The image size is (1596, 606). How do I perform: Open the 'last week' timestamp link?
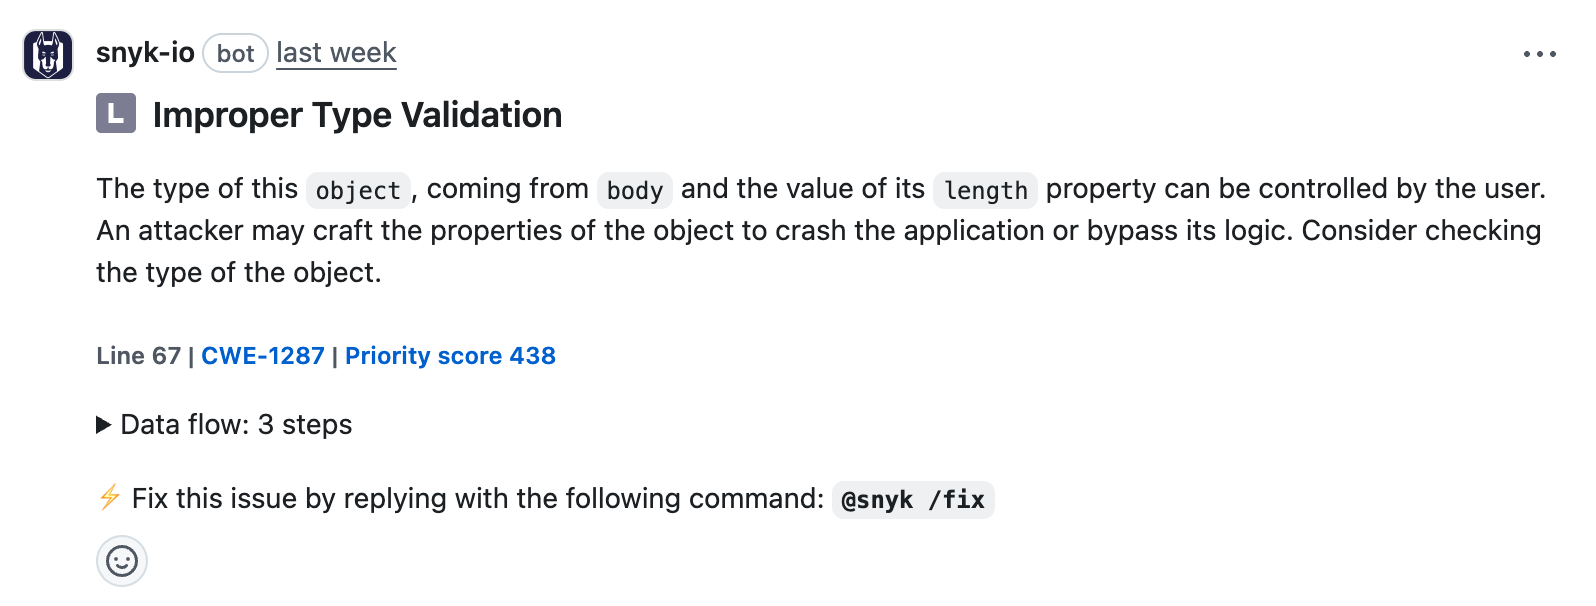336,53
